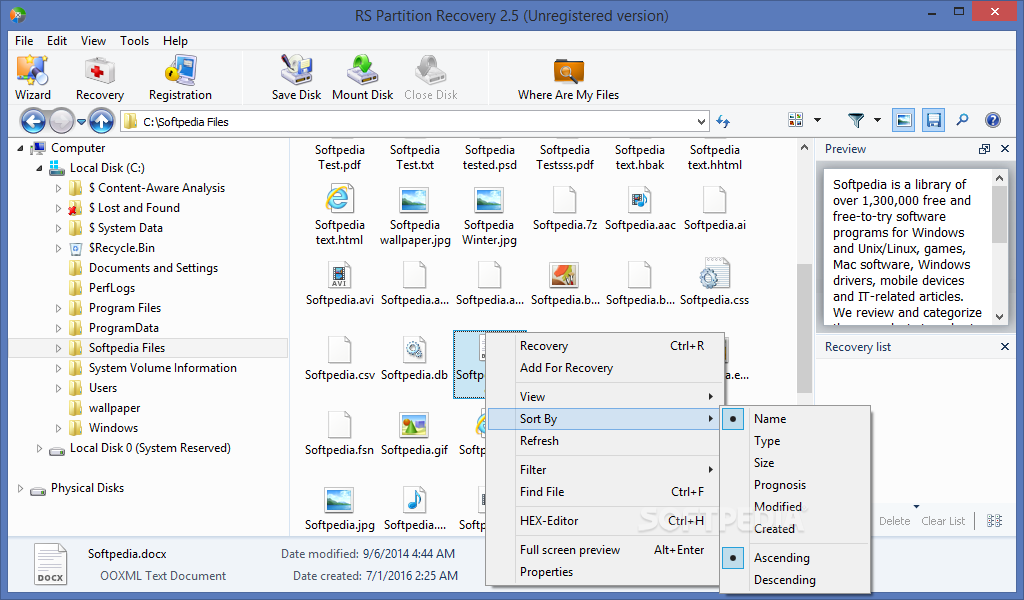Select the Softpedia Winter.jpg thumbnail
Viewport: 1024px width, 600px height.
click(x=489, y=200)
